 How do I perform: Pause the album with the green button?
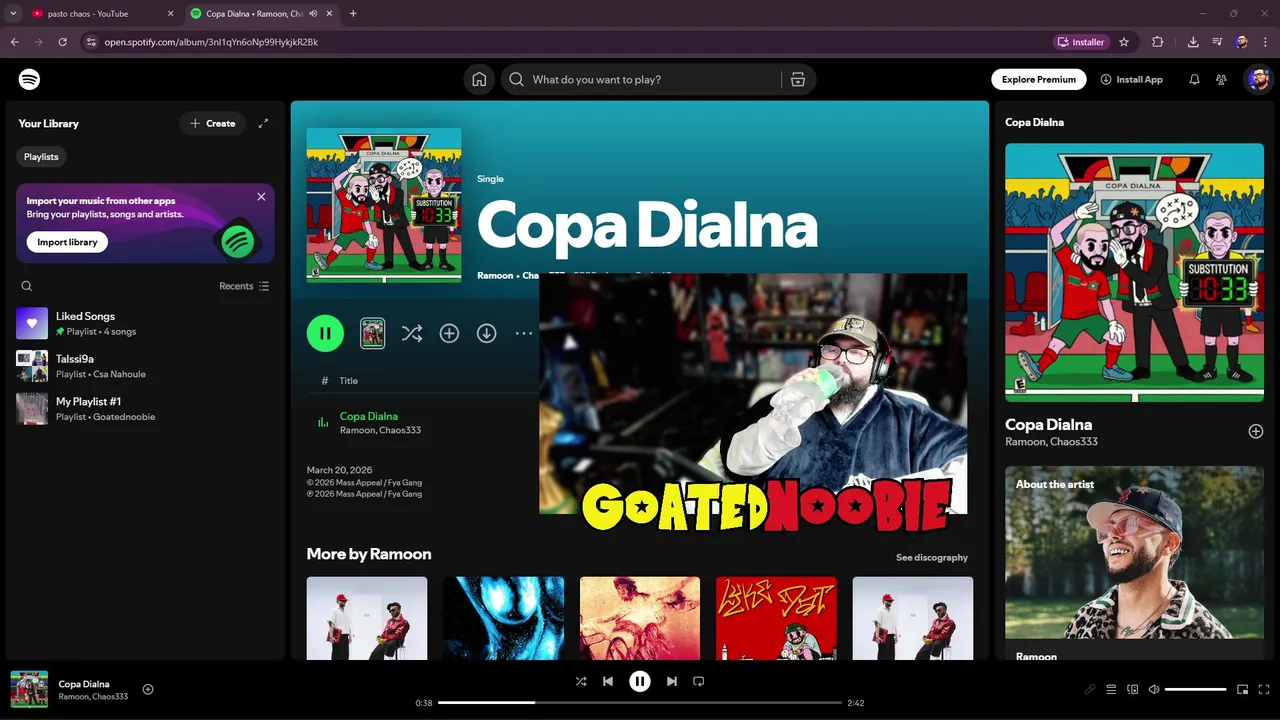(x=325, y=333)
